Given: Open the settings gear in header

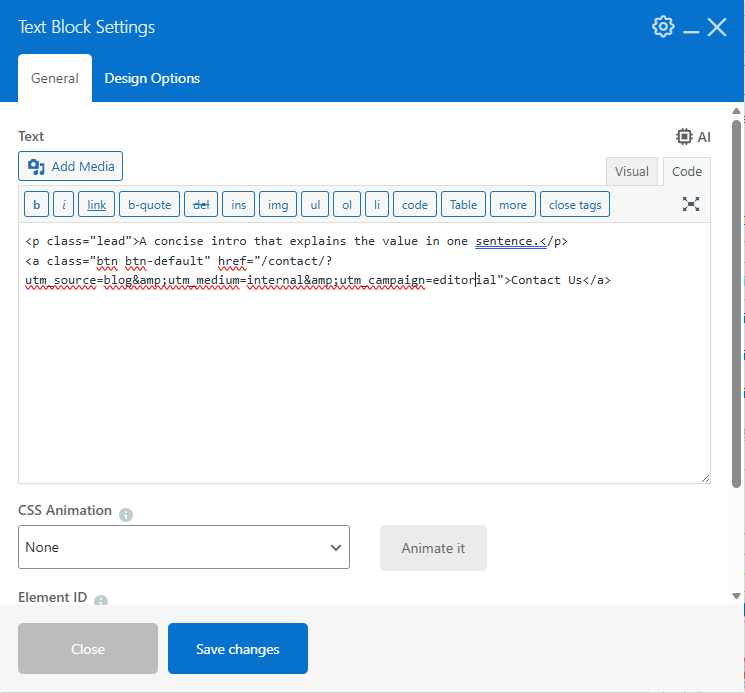Looking at the screenshot, I should click(x=663, y=27).
